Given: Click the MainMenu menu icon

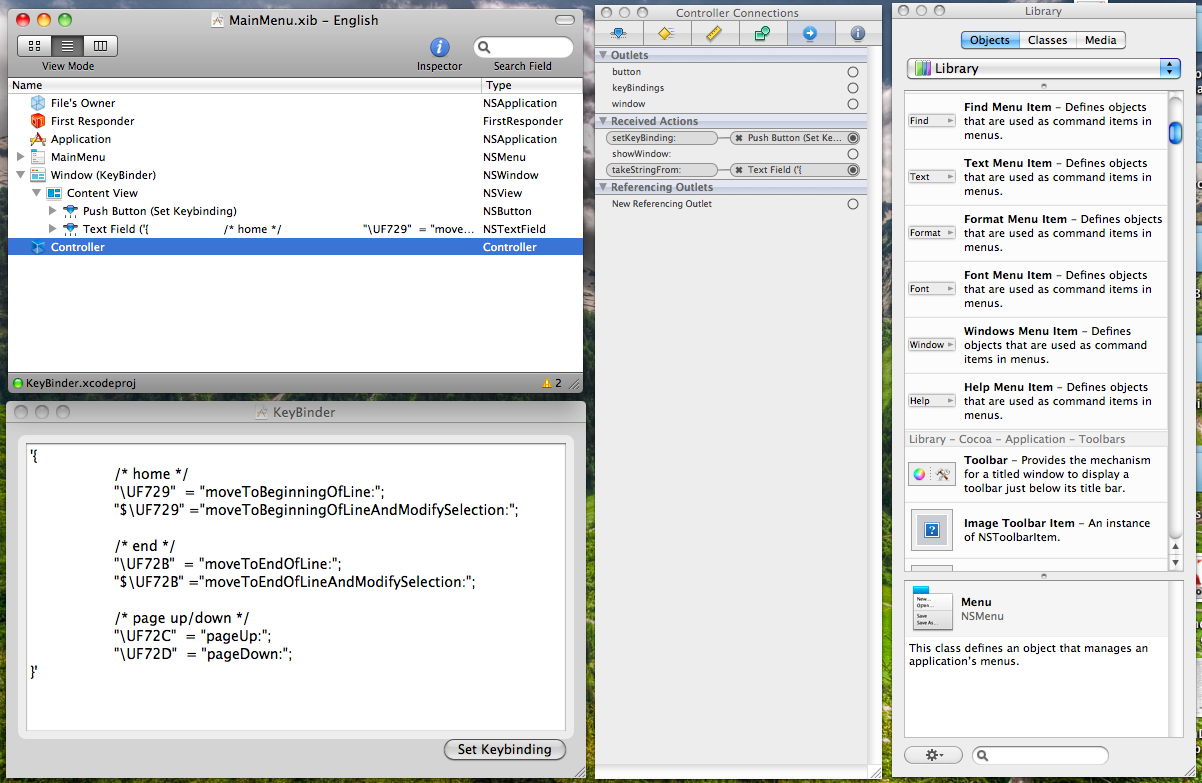Looking at the screenshot, I should [x=38, y=157].
